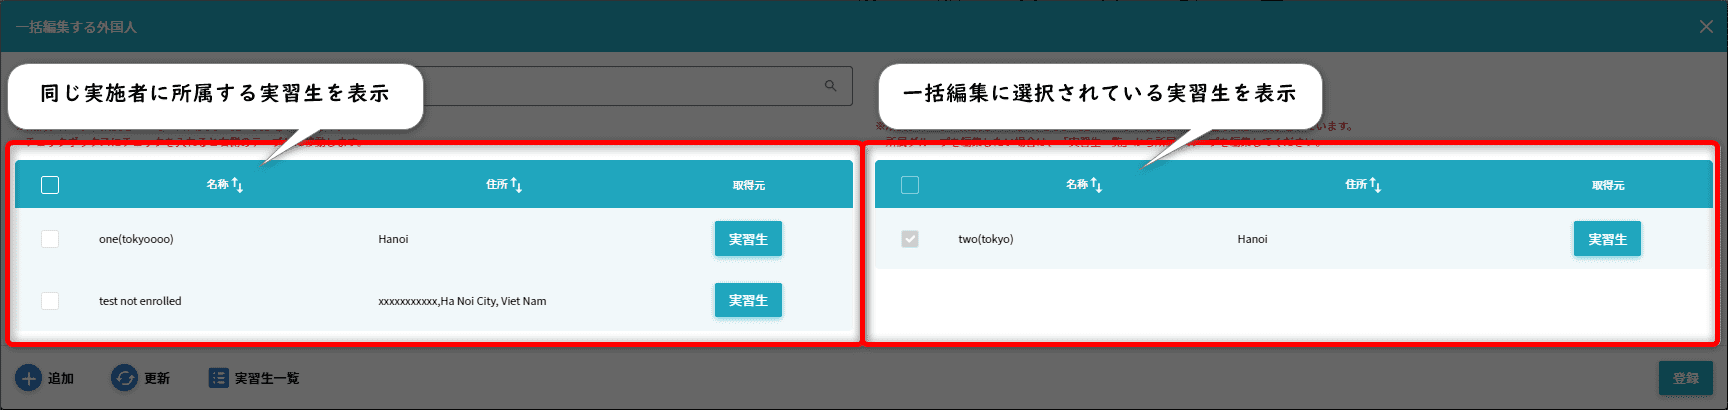Click the magnifier search icon

click(x=830, y=86)
